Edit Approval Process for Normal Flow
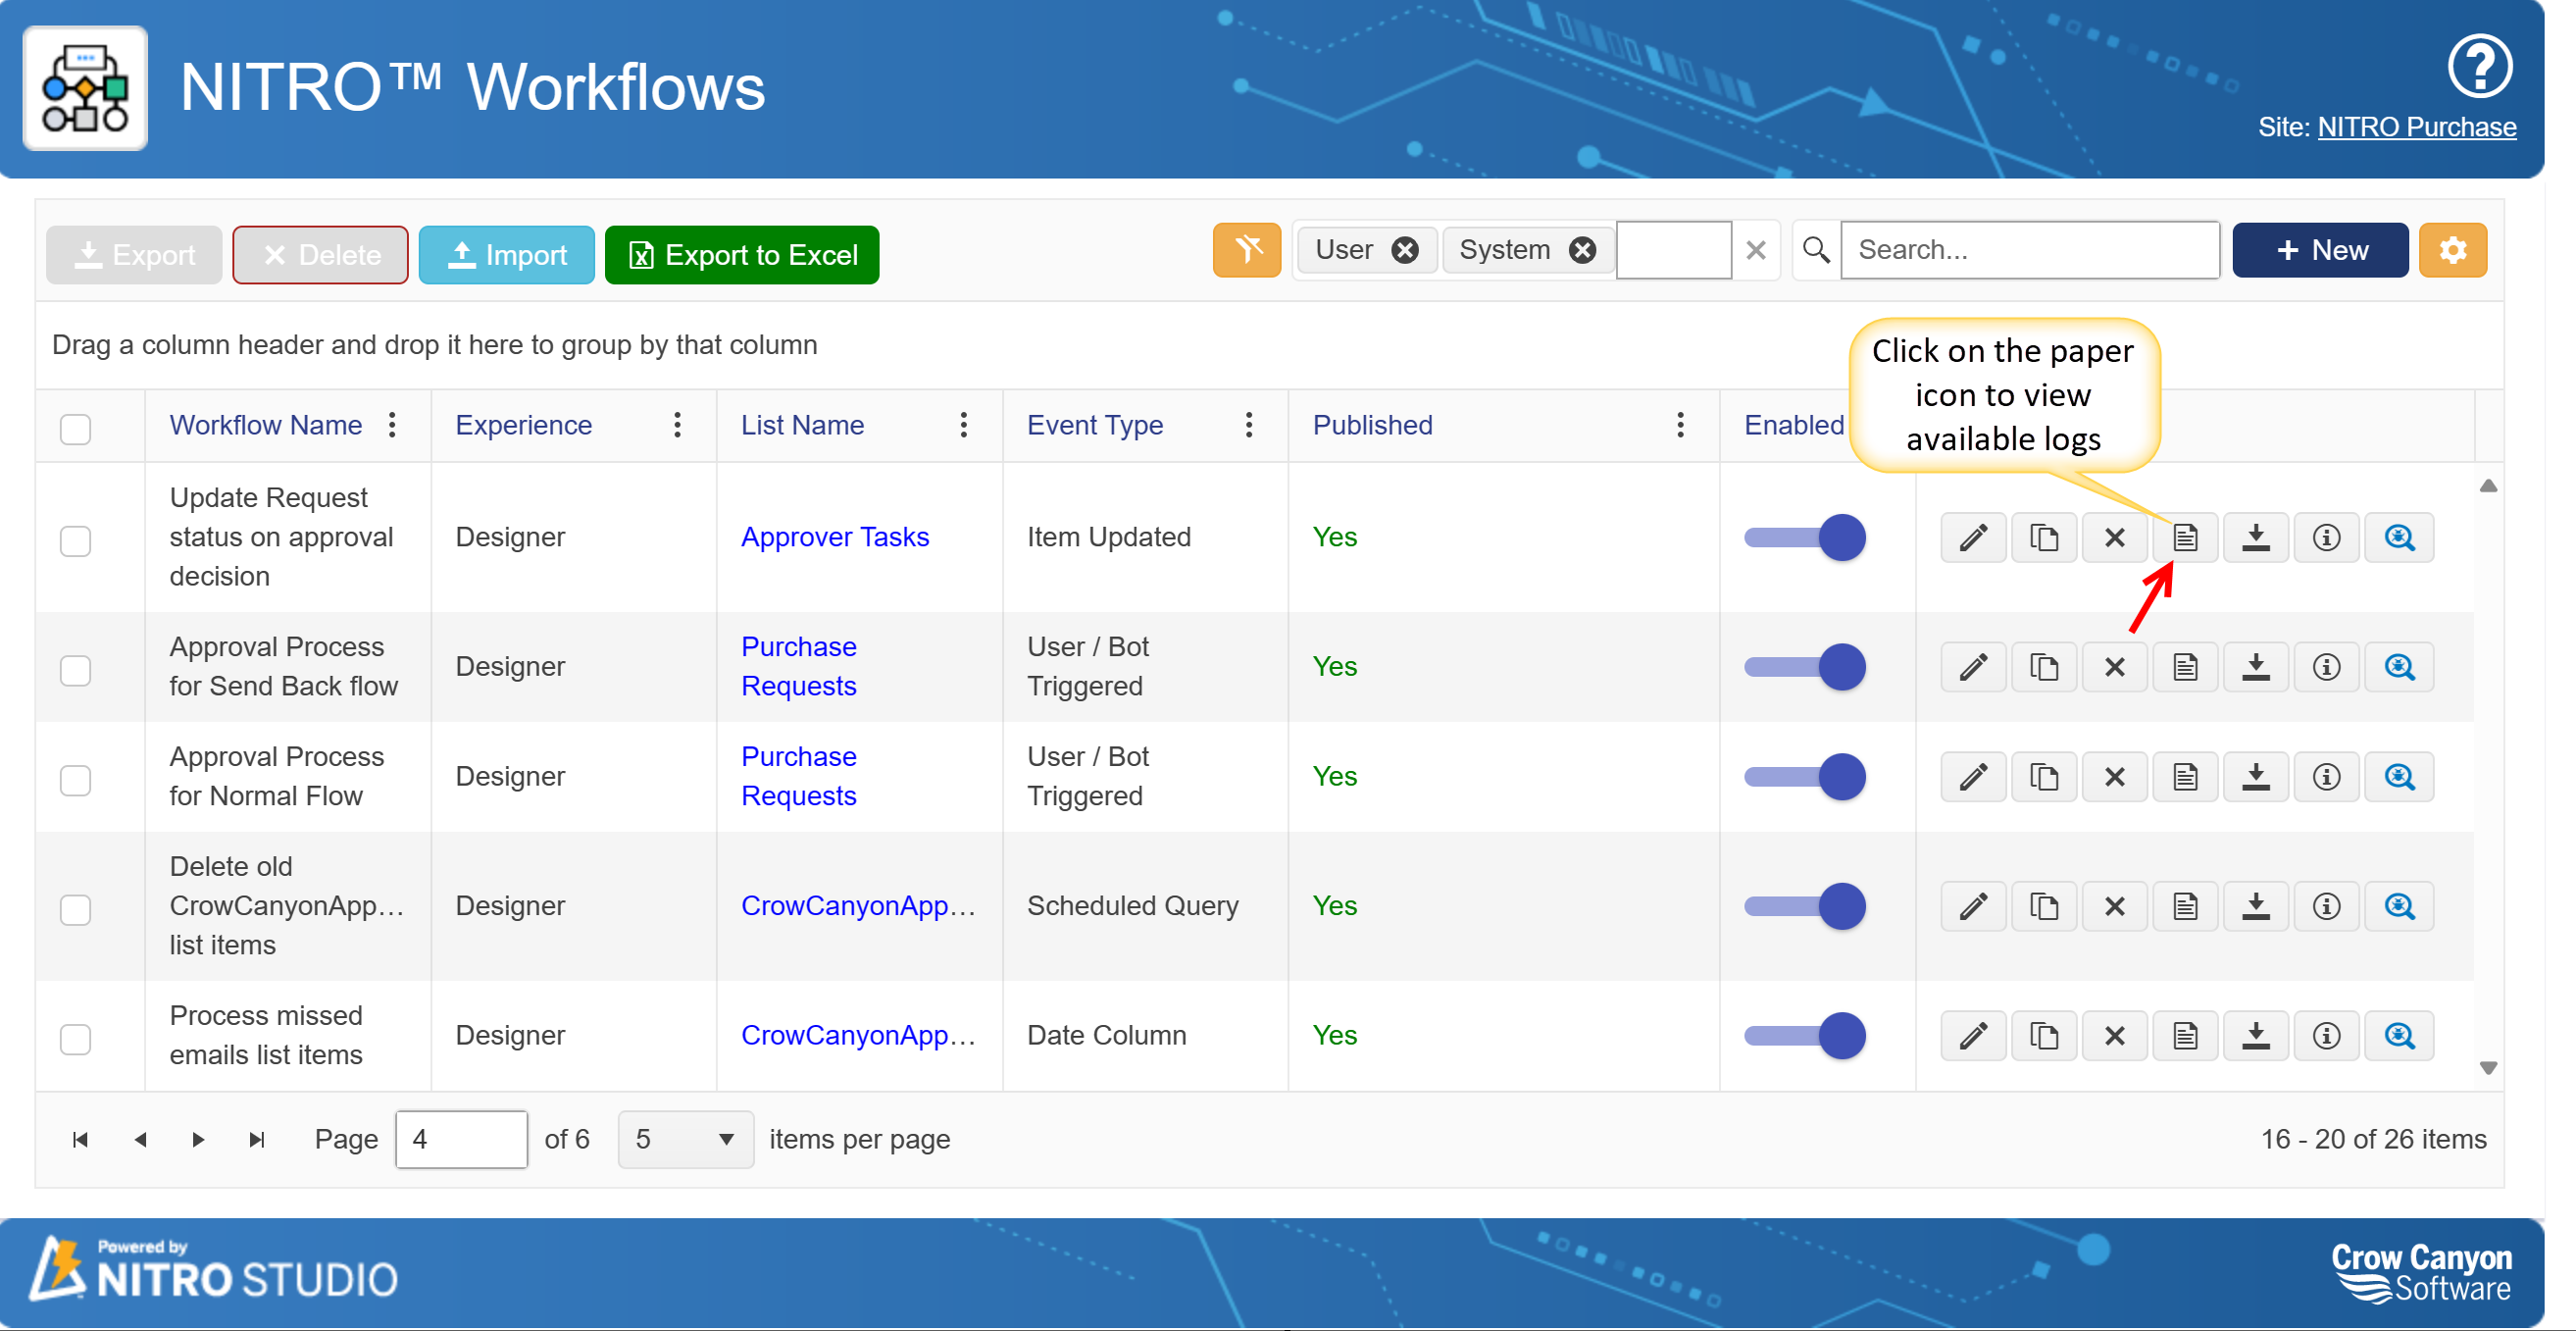Viewport: 2576px width, 1331px height. 1973,777
